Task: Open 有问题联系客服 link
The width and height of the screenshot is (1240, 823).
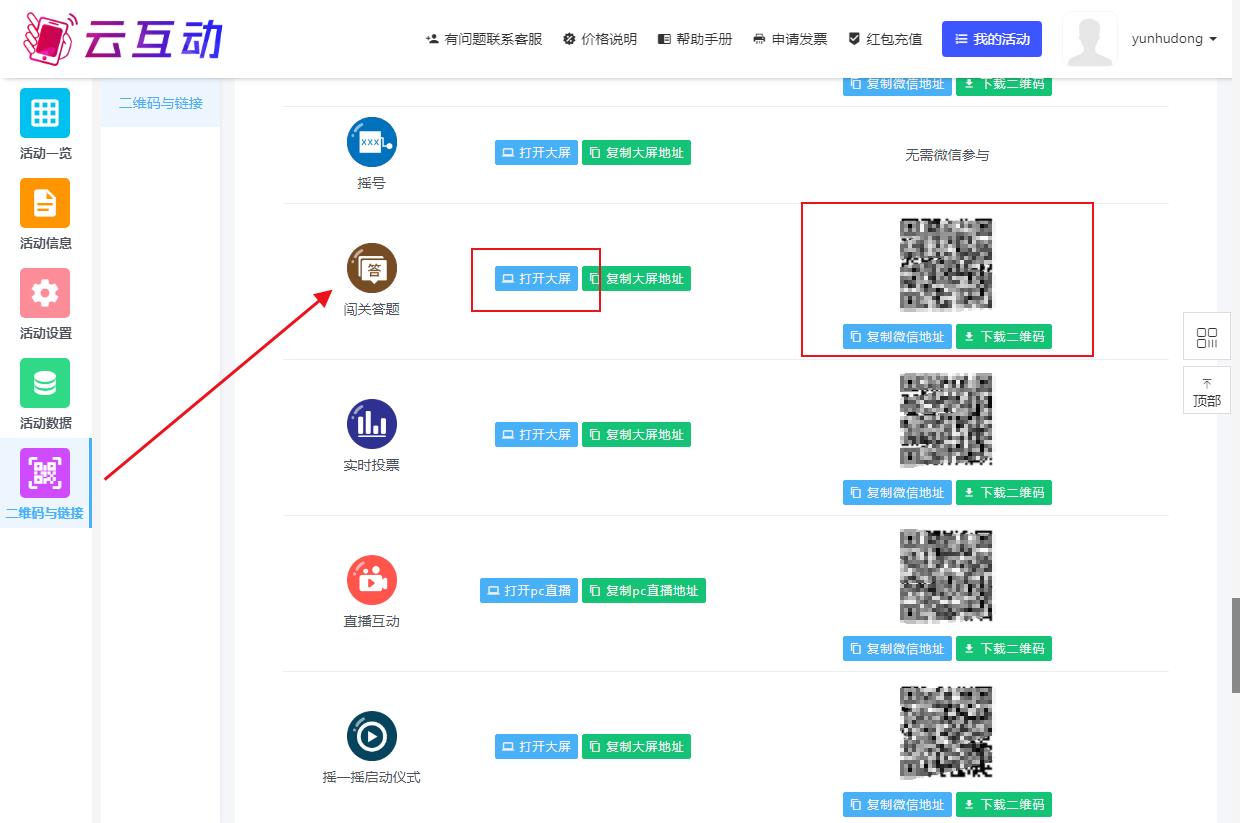Action: pos(484,39)
